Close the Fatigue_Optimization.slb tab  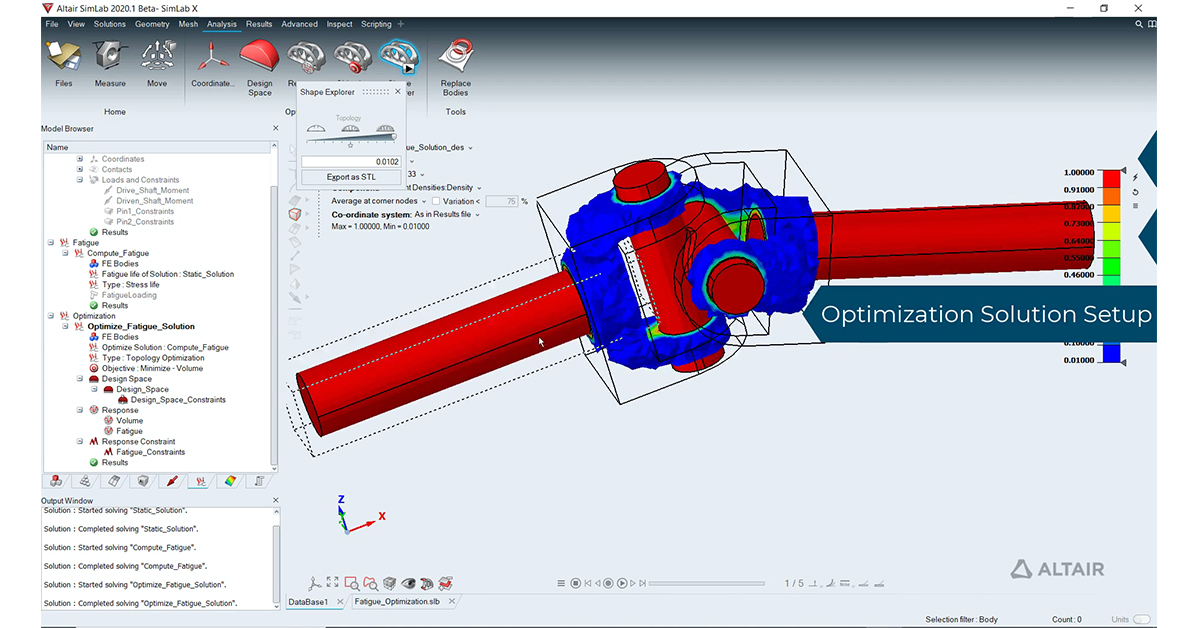click(452, 602)
